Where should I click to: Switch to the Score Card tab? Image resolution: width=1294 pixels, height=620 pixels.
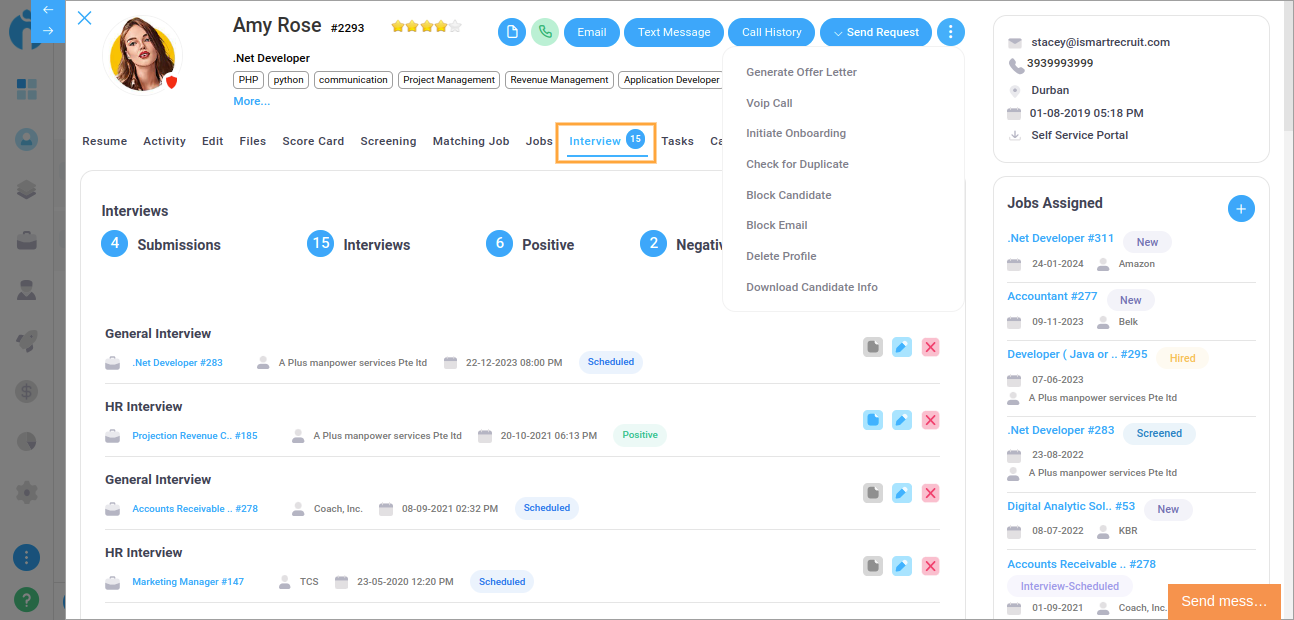(313, 141)
